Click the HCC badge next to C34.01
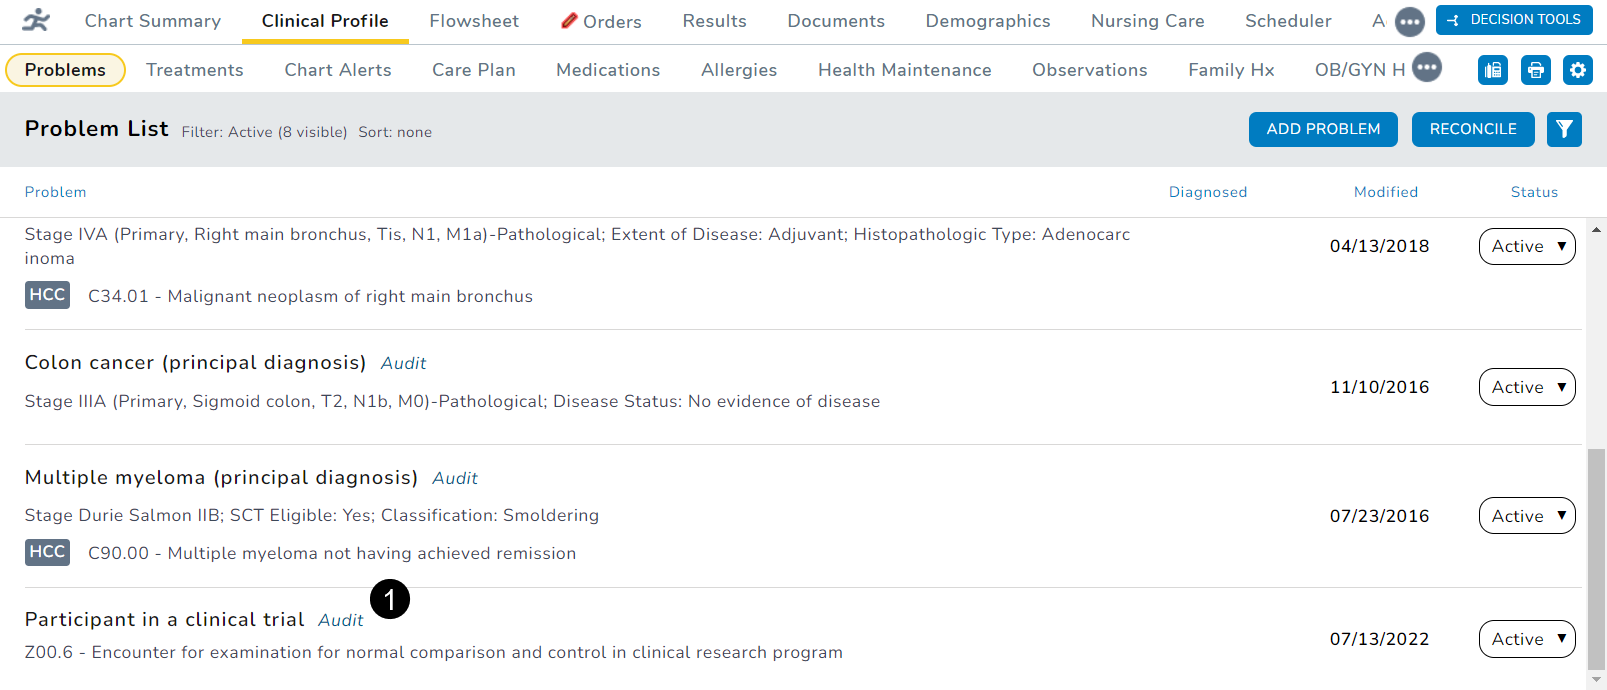The height and width of the screenshot is (690, 1607). pyautogui.click(x=47, y=295)
